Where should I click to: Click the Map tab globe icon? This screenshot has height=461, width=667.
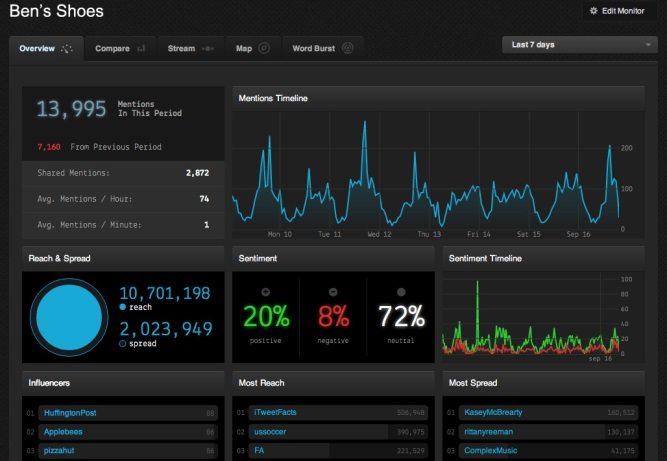click(x=264, y=47)
